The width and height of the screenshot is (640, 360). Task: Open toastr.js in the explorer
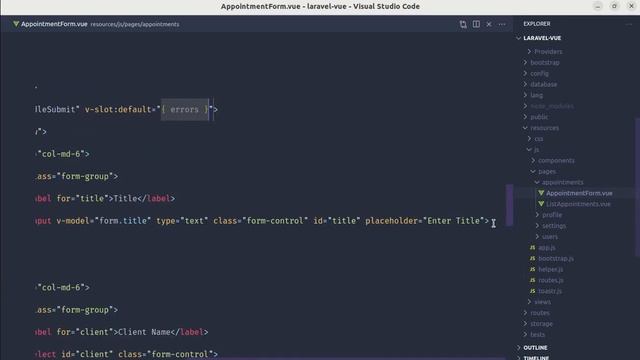coord(550,291)
